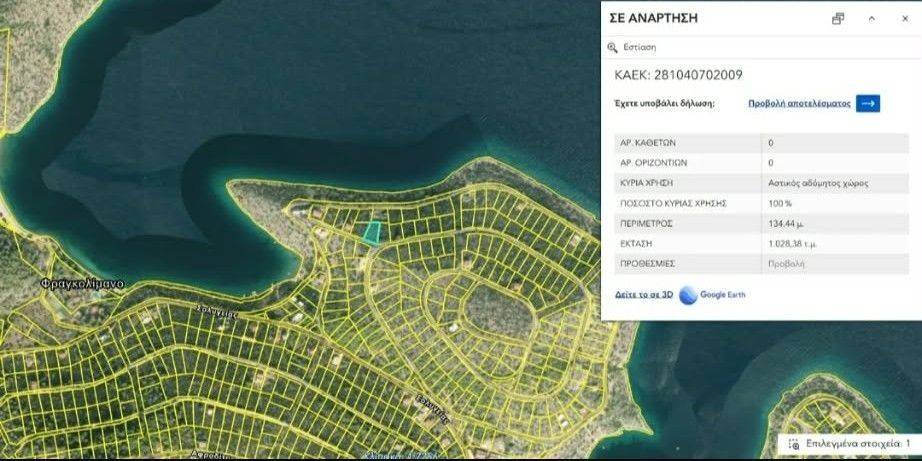This screenshot has height=461, width=922.
Task: Click the Αστικός αδόμητος χώρος value
Action: tap(818, 183)
